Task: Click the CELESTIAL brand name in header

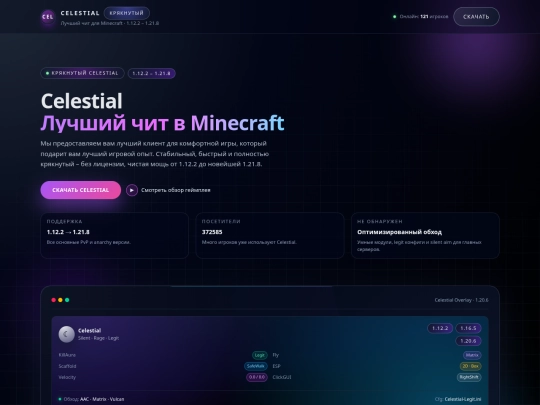Action: [80, 13]
